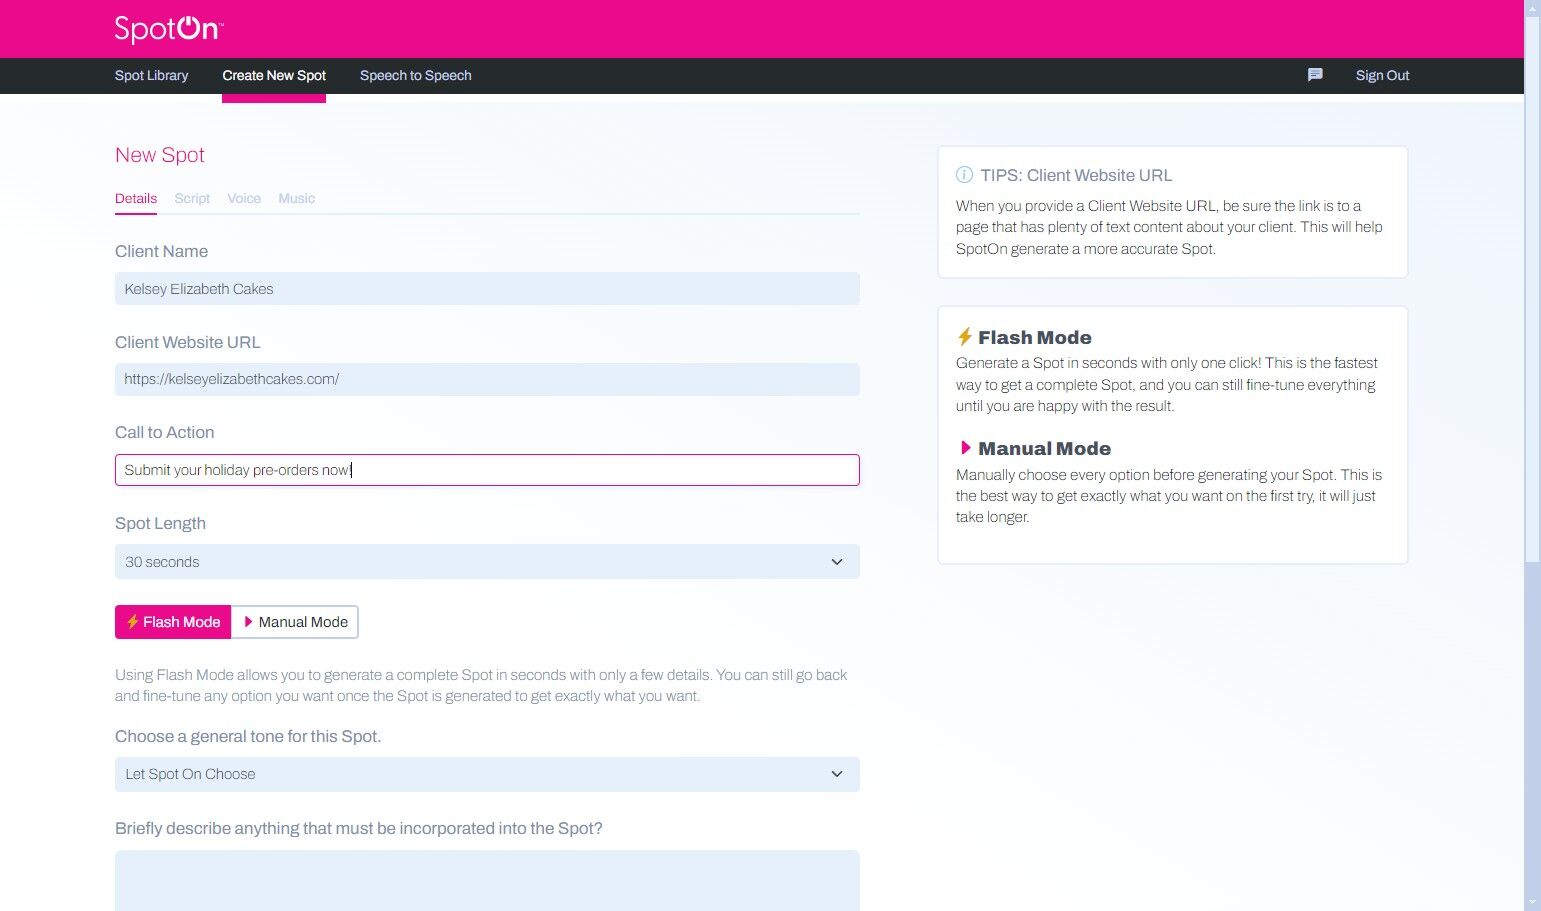1541x911 pixels.
Task: Switch to Manual Mode toggle button
Action: click(295, 622)
